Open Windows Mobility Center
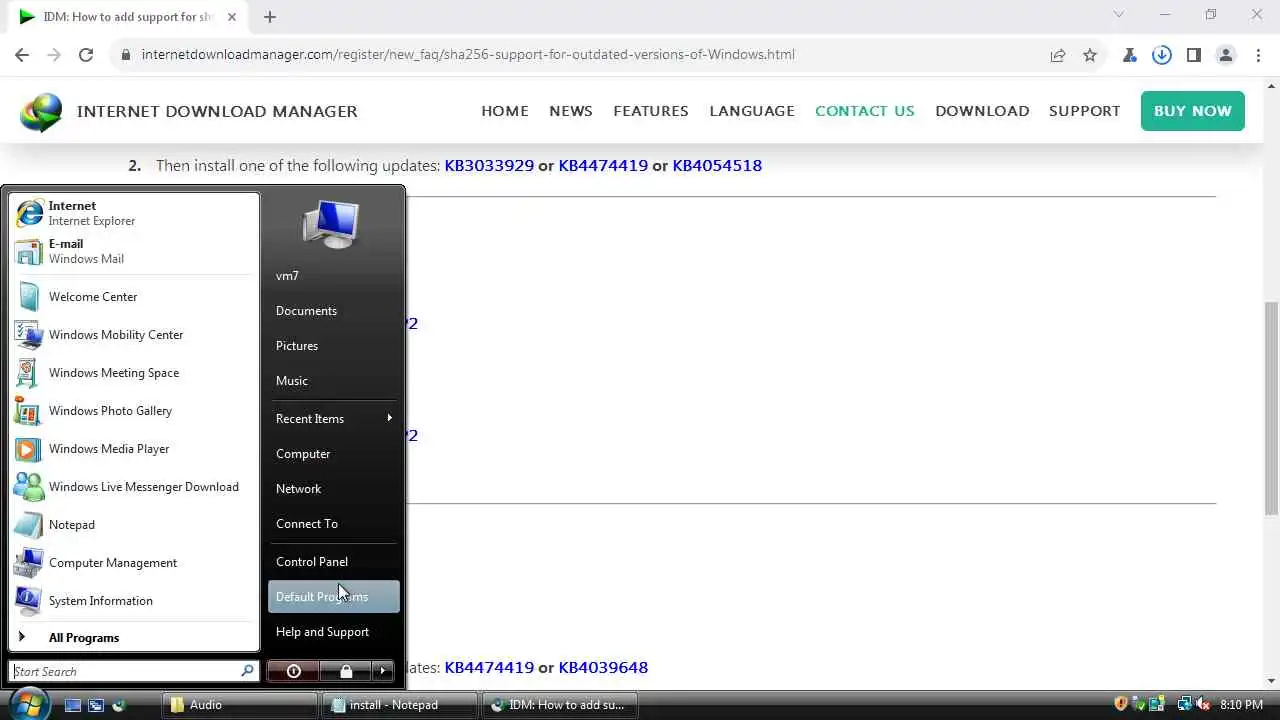1280x720 pixels. pyautogui.click(x=133, y=335)
